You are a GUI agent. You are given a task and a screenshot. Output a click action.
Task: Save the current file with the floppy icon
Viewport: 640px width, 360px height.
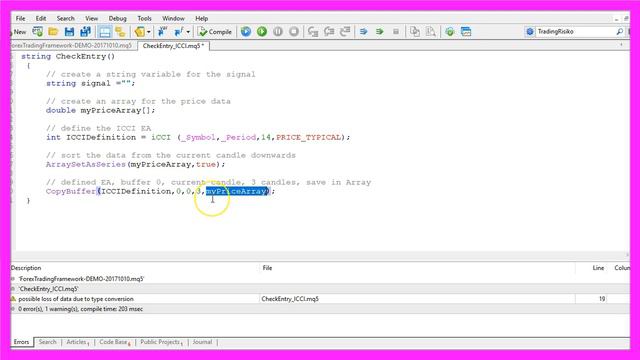click(x=69, y=31)
